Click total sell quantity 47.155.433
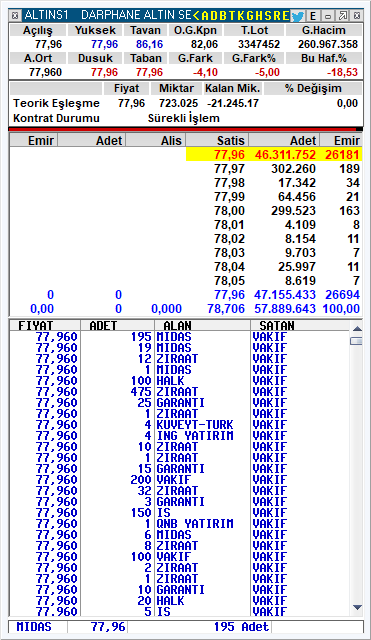371x640 pixels. pos(285,295)
